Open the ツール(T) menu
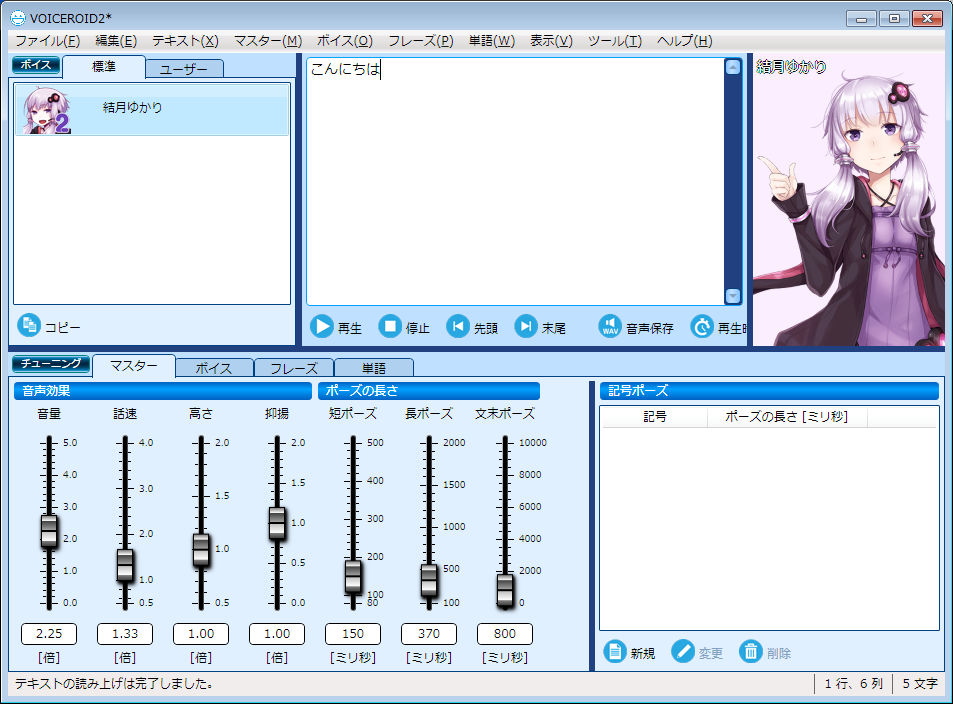 [614, 41]
